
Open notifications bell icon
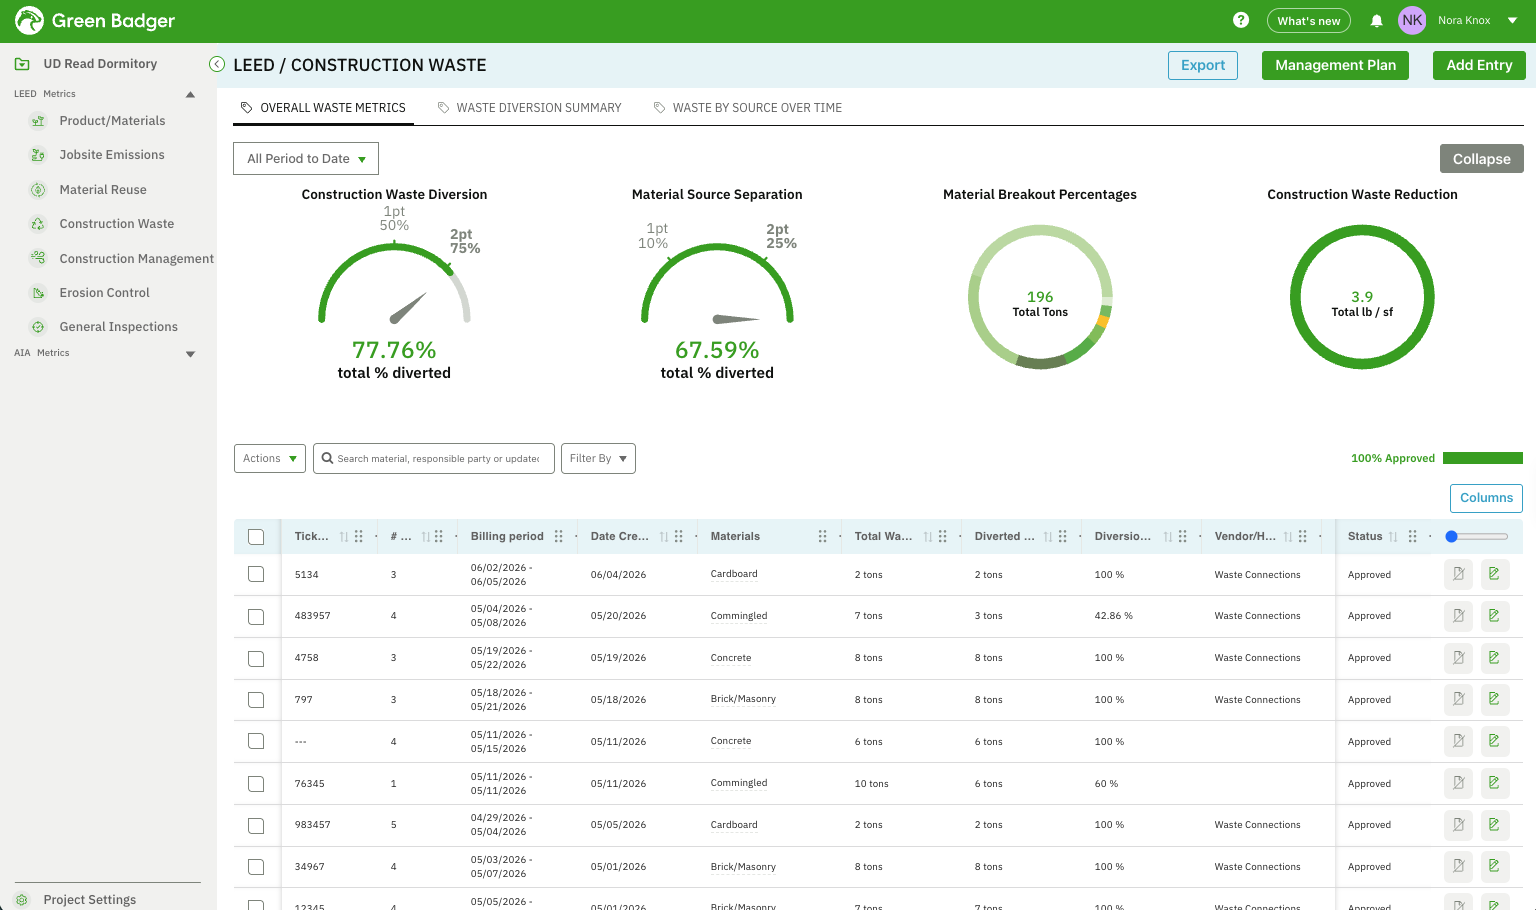tap(1377, 20)
